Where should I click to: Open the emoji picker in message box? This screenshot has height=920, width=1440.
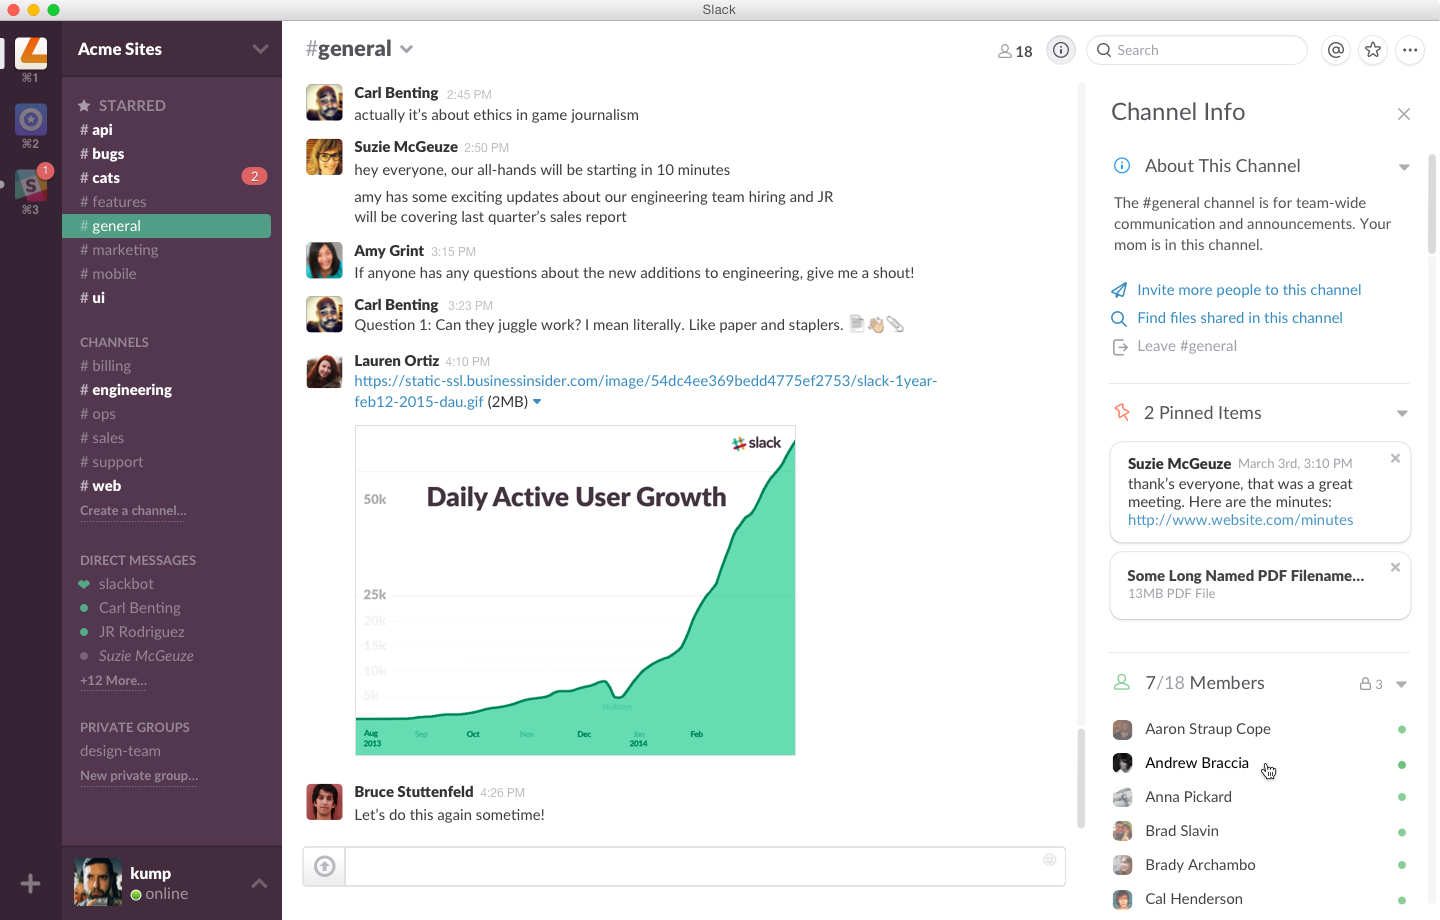point(1050,860)
